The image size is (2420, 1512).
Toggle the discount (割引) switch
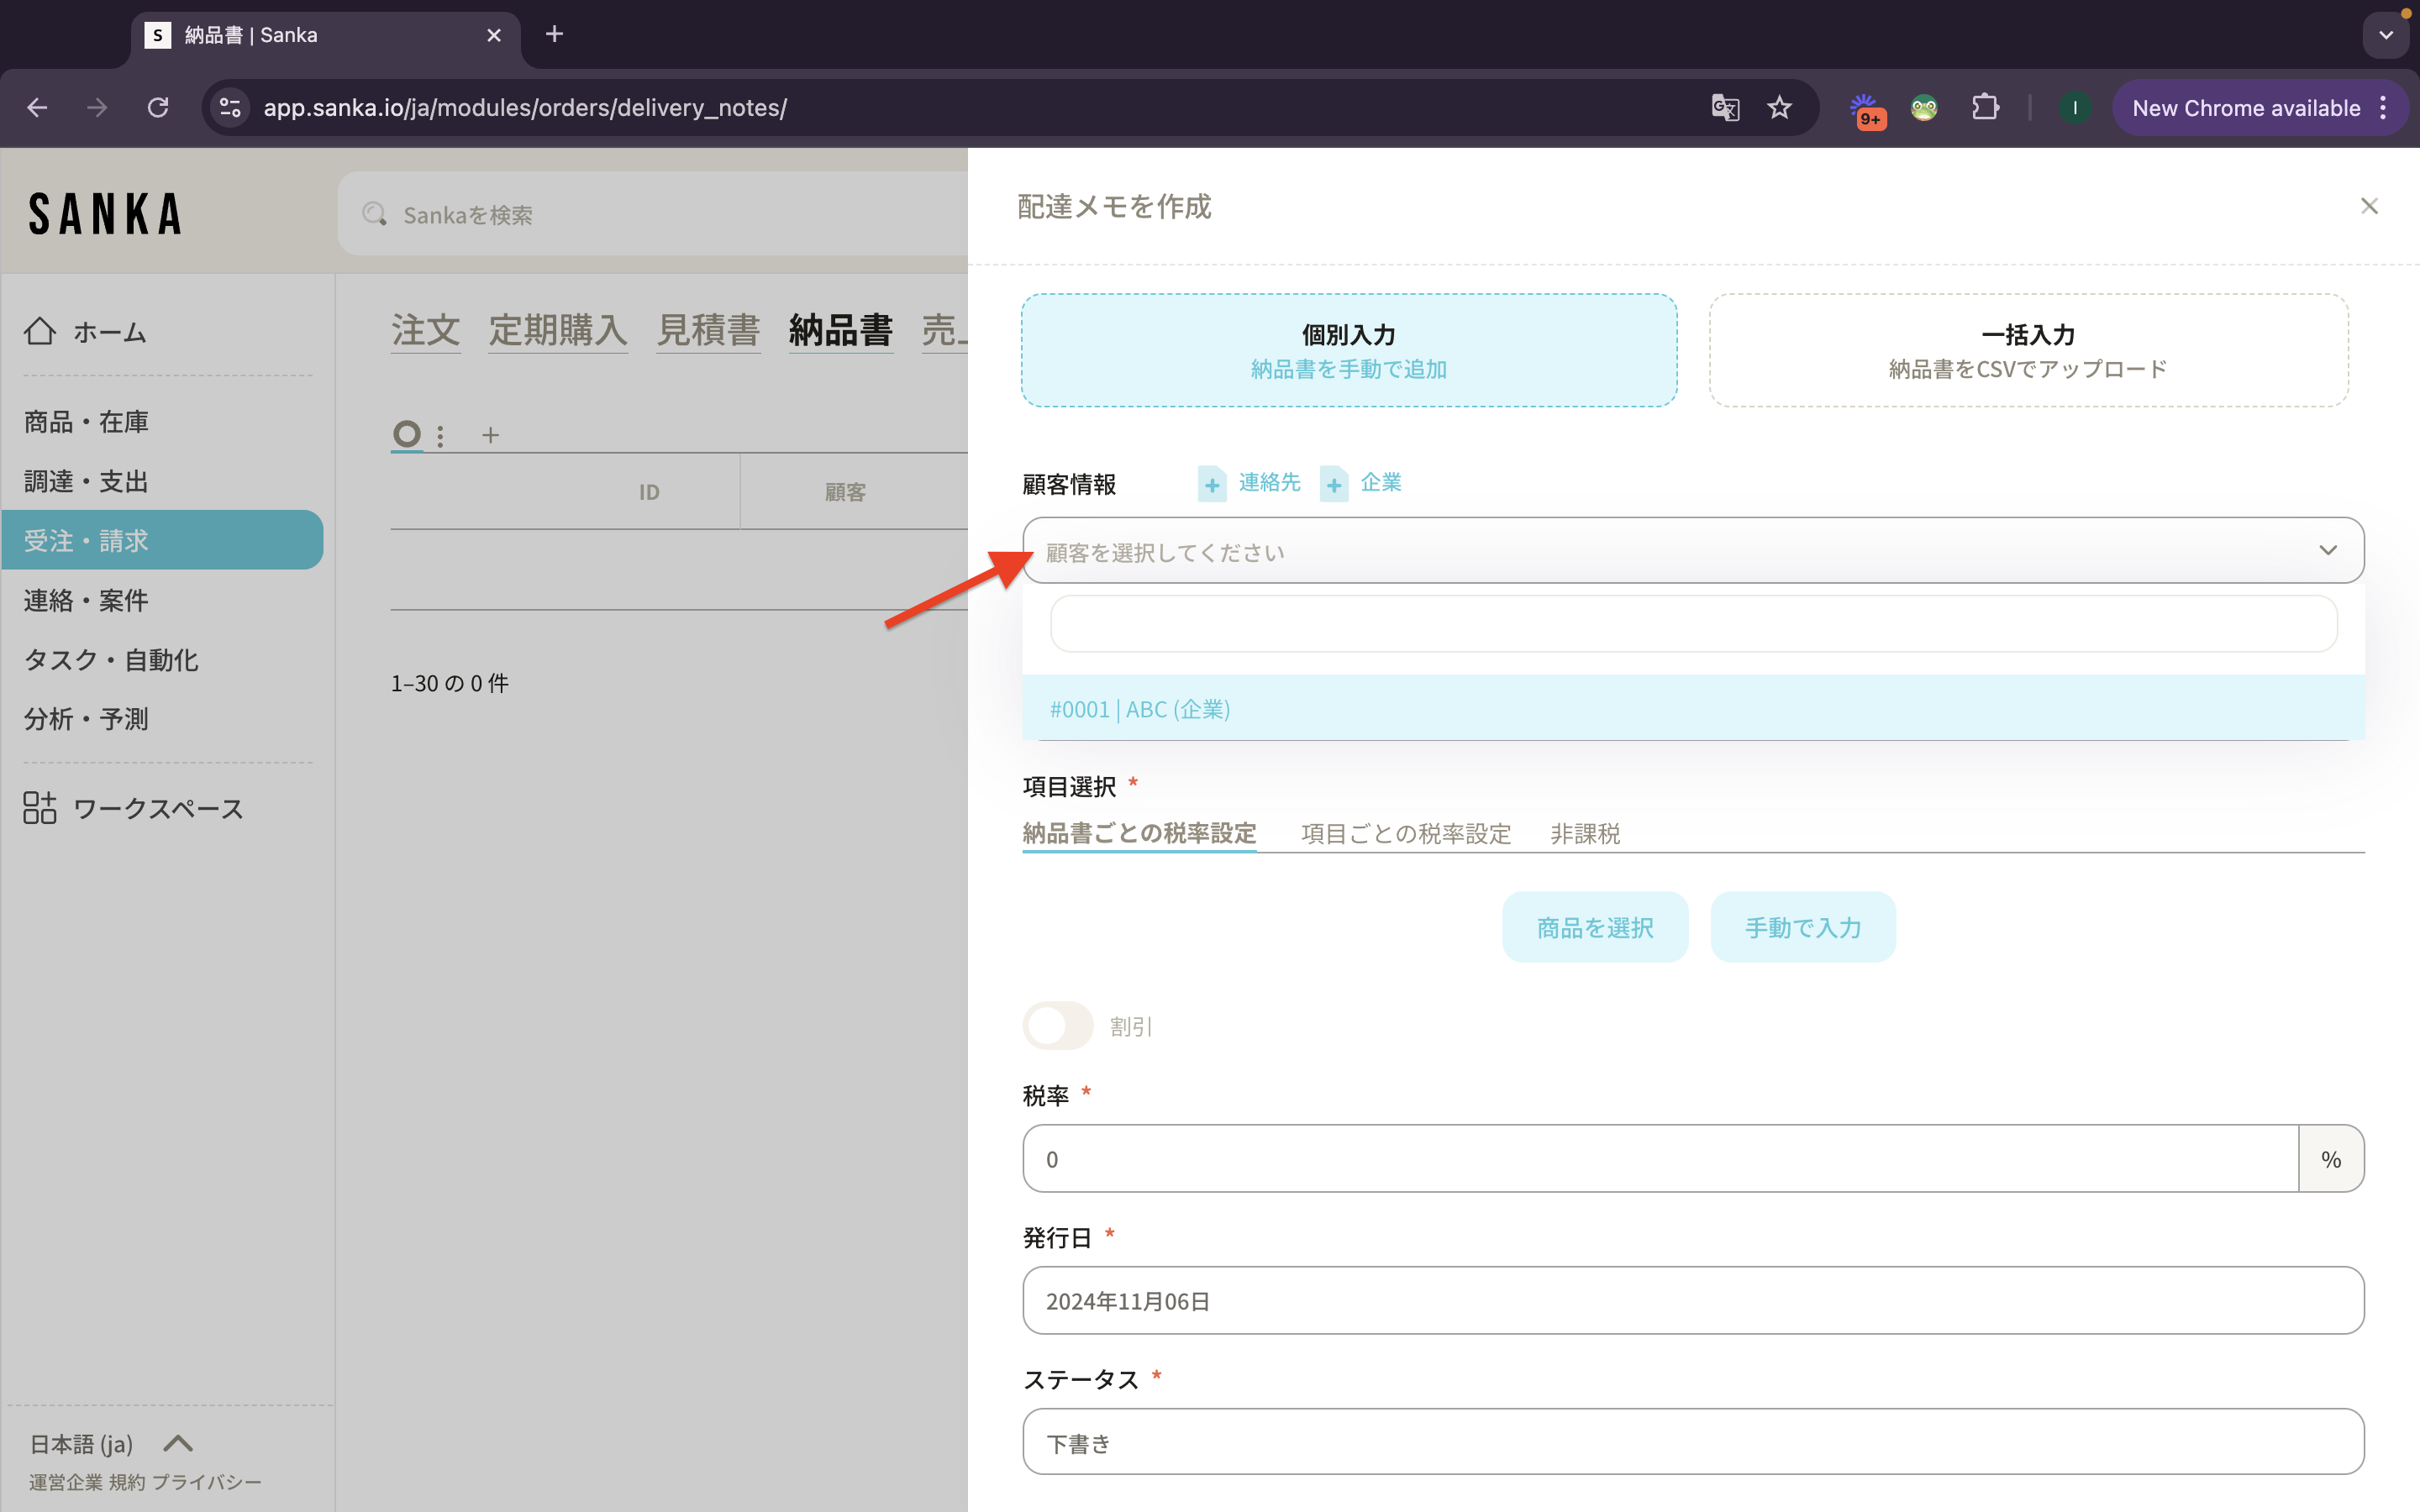[1058, 1025]
